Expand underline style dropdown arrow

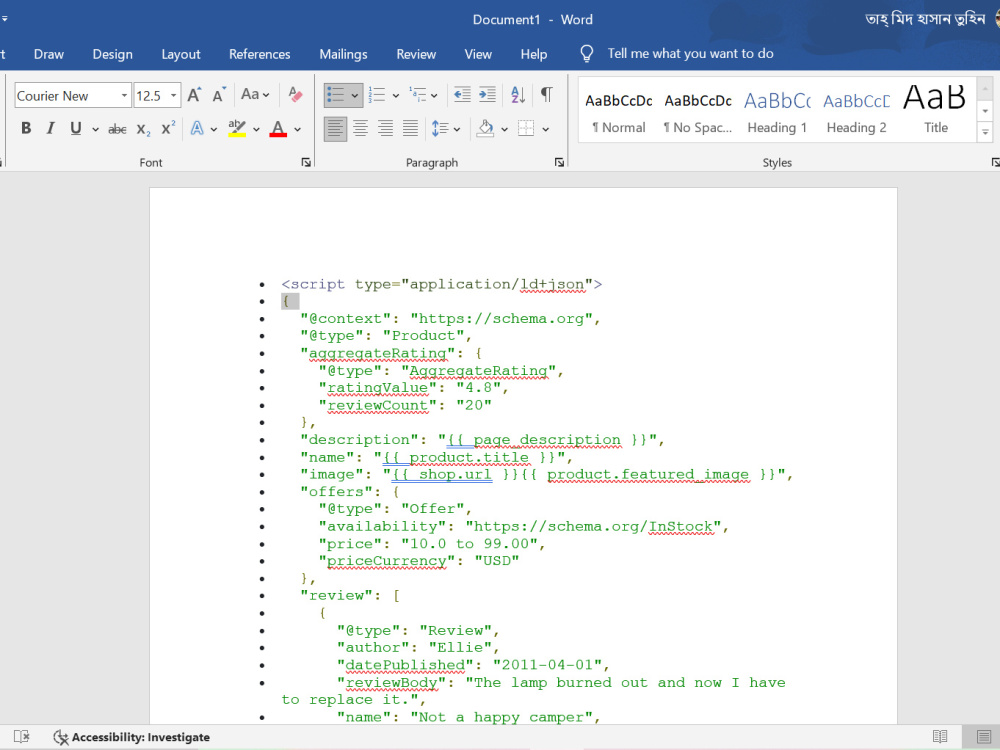[x=95, y=129]
